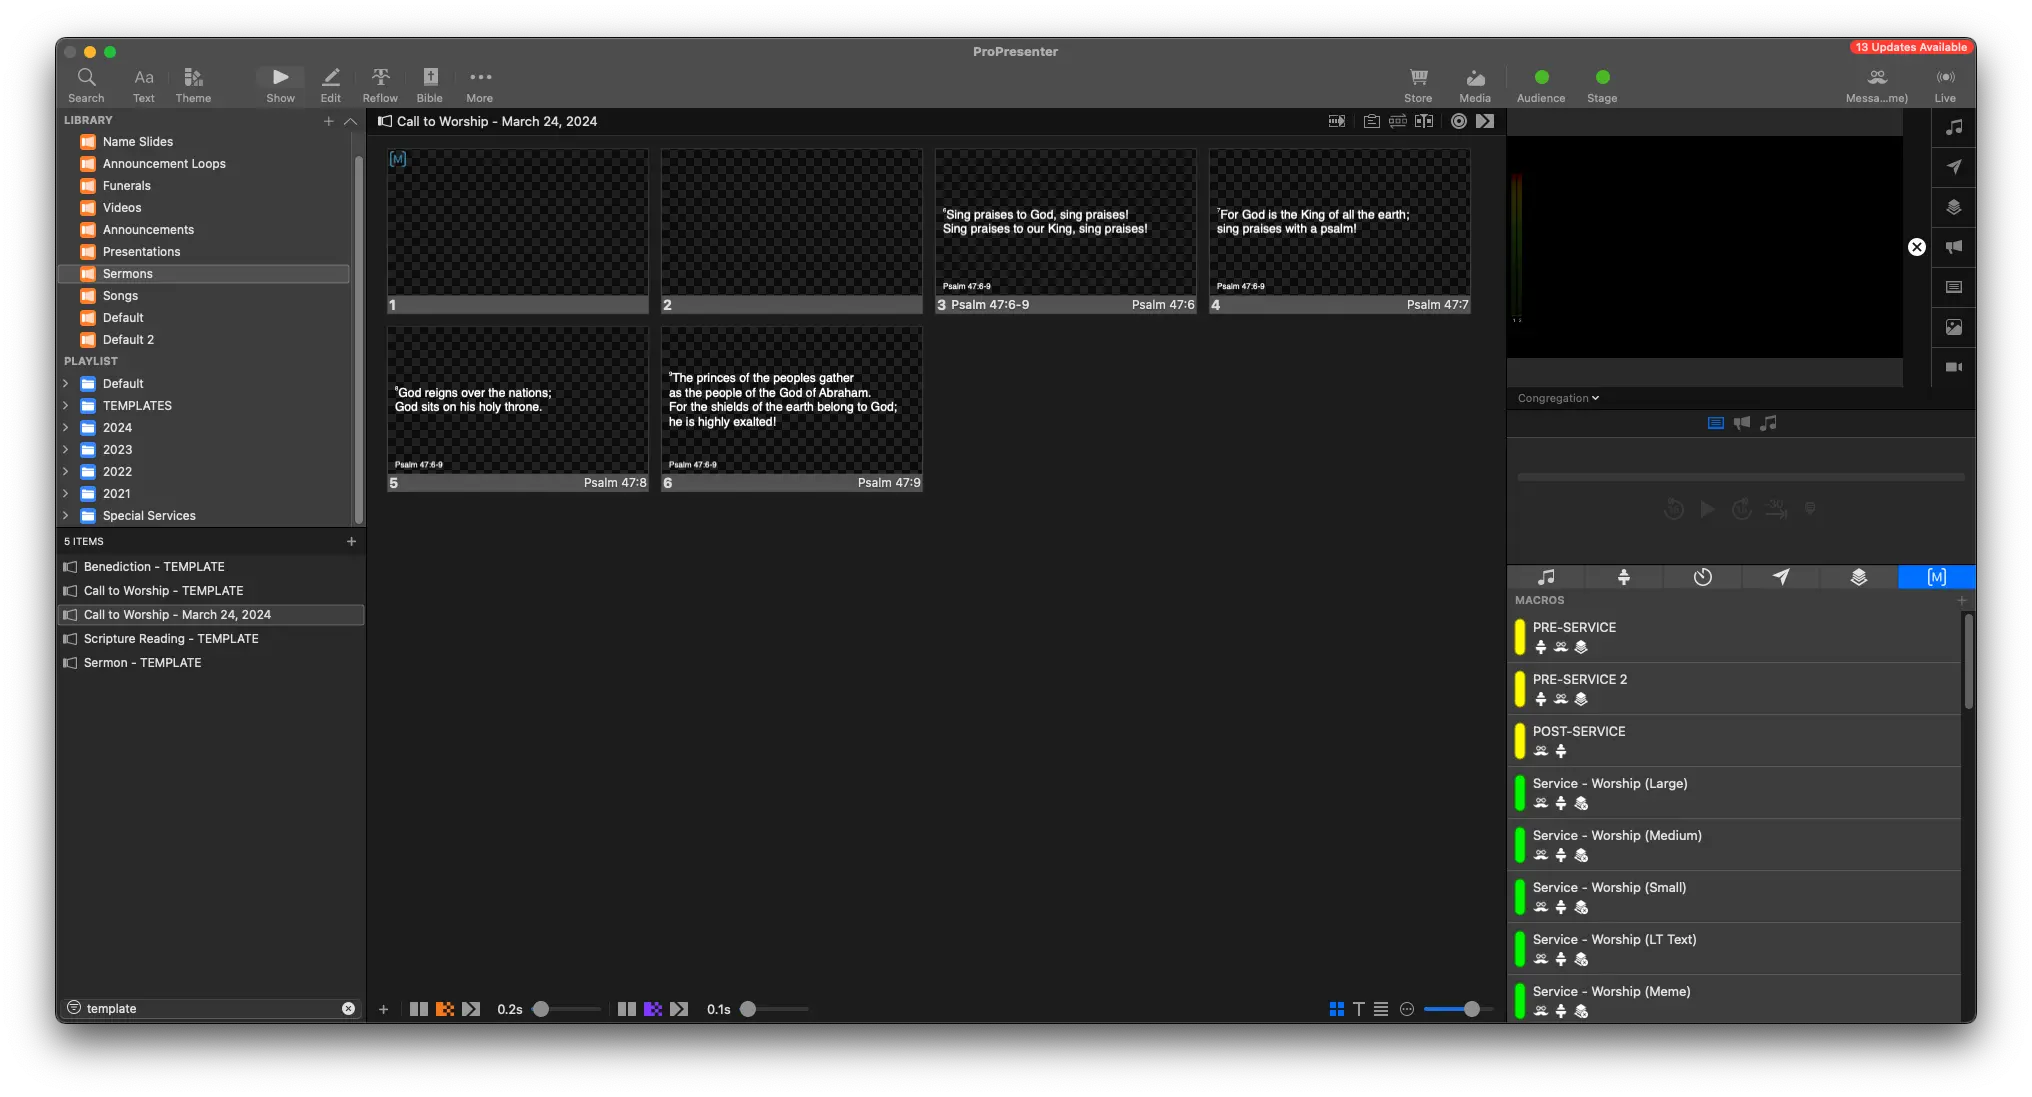The width and height of the screenshot is (2032, 1097).
Task: Select slide 6 Psalm 47:9 thumbnail
Action: tap(791, 408)
